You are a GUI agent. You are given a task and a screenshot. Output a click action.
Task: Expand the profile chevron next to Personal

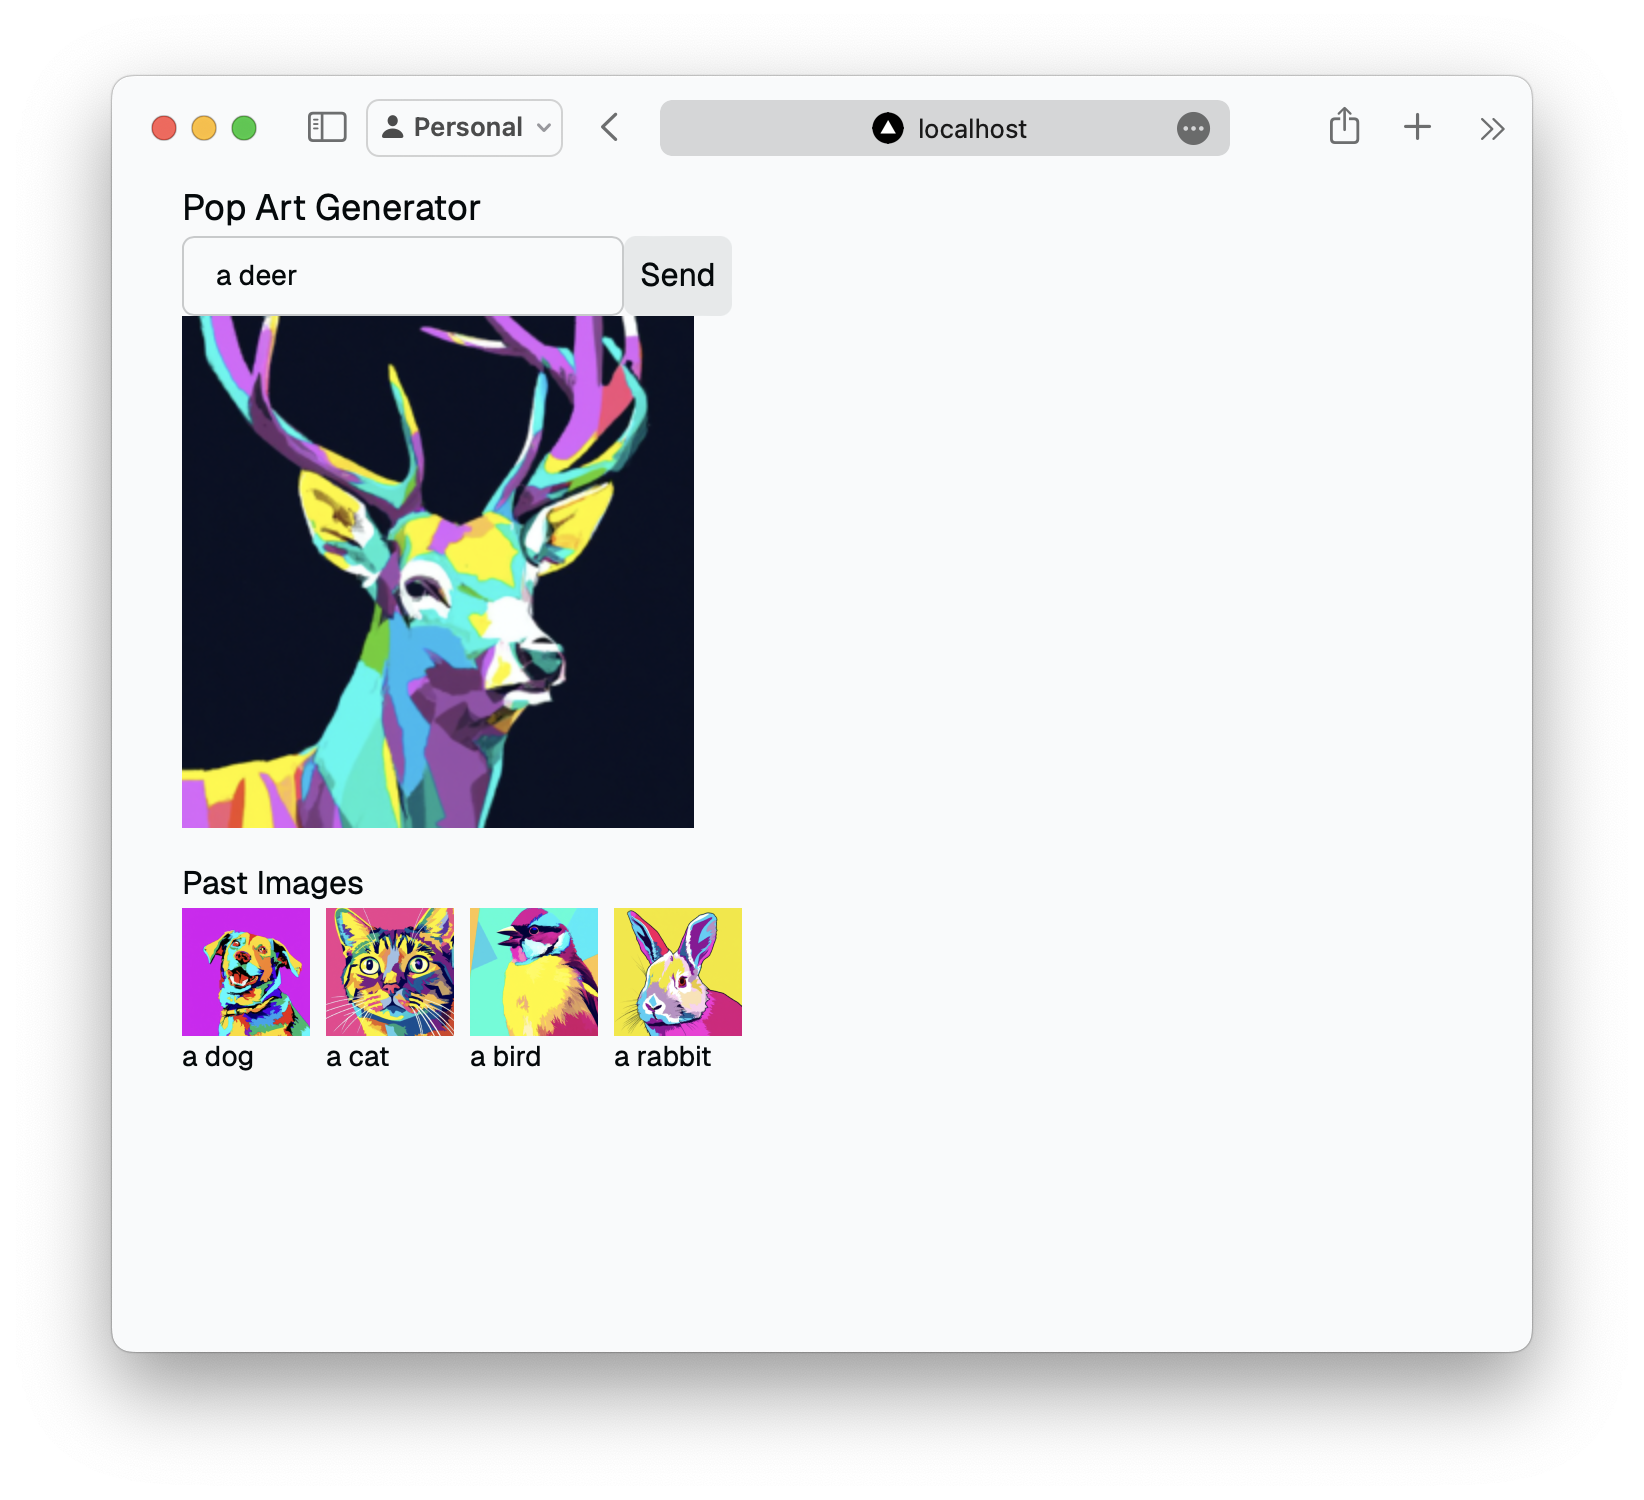point(544,128)
